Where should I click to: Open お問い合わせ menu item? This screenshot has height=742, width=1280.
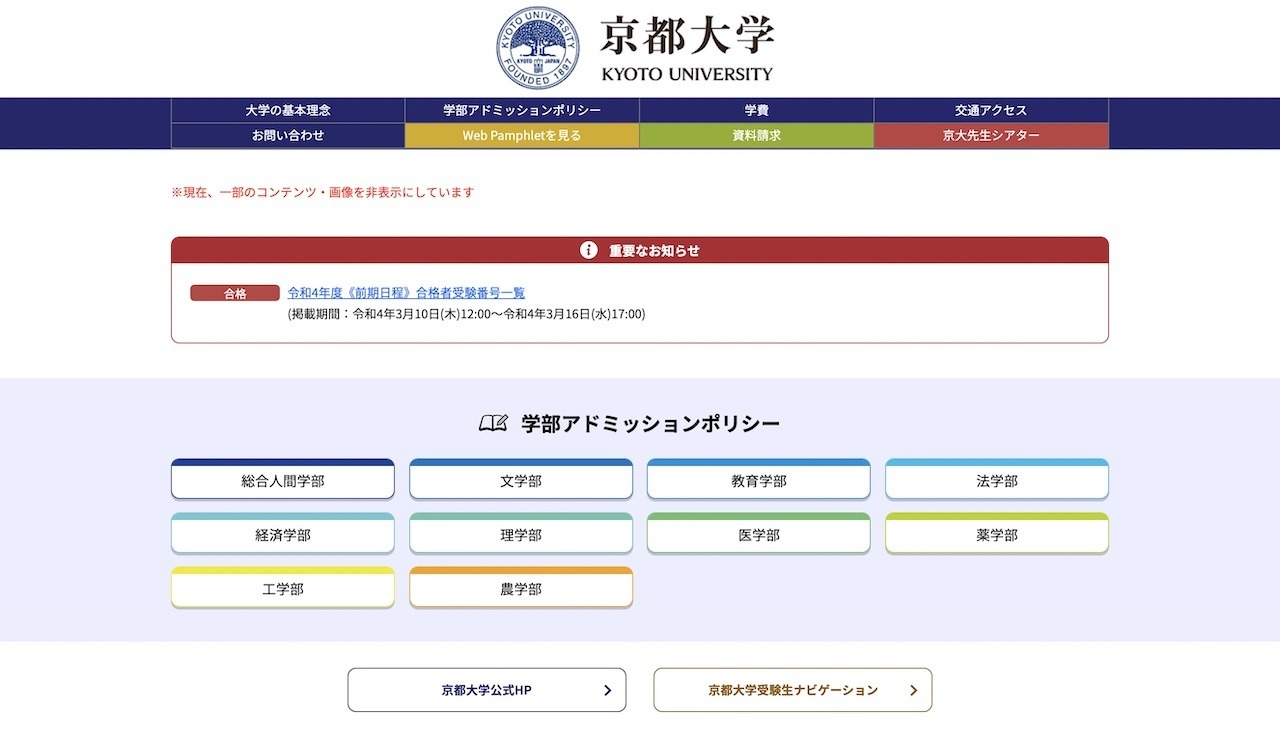tap(288, 135)
